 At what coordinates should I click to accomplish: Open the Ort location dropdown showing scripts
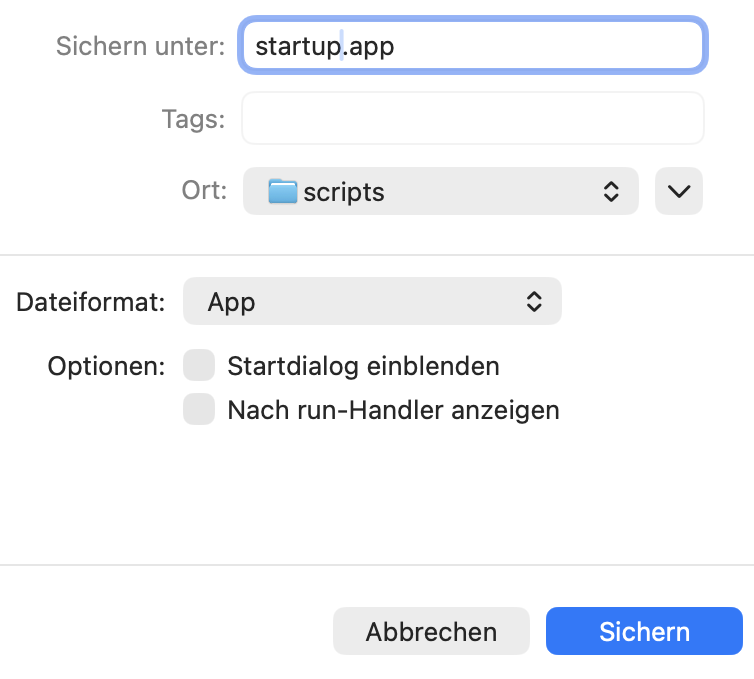click(x=440, y=191)
